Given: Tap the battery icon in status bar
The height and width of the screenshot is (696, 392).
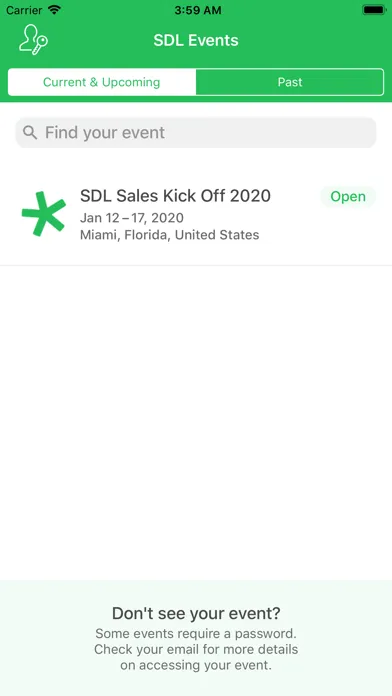Looking at the screenshot, I should (x=374, y=10).
